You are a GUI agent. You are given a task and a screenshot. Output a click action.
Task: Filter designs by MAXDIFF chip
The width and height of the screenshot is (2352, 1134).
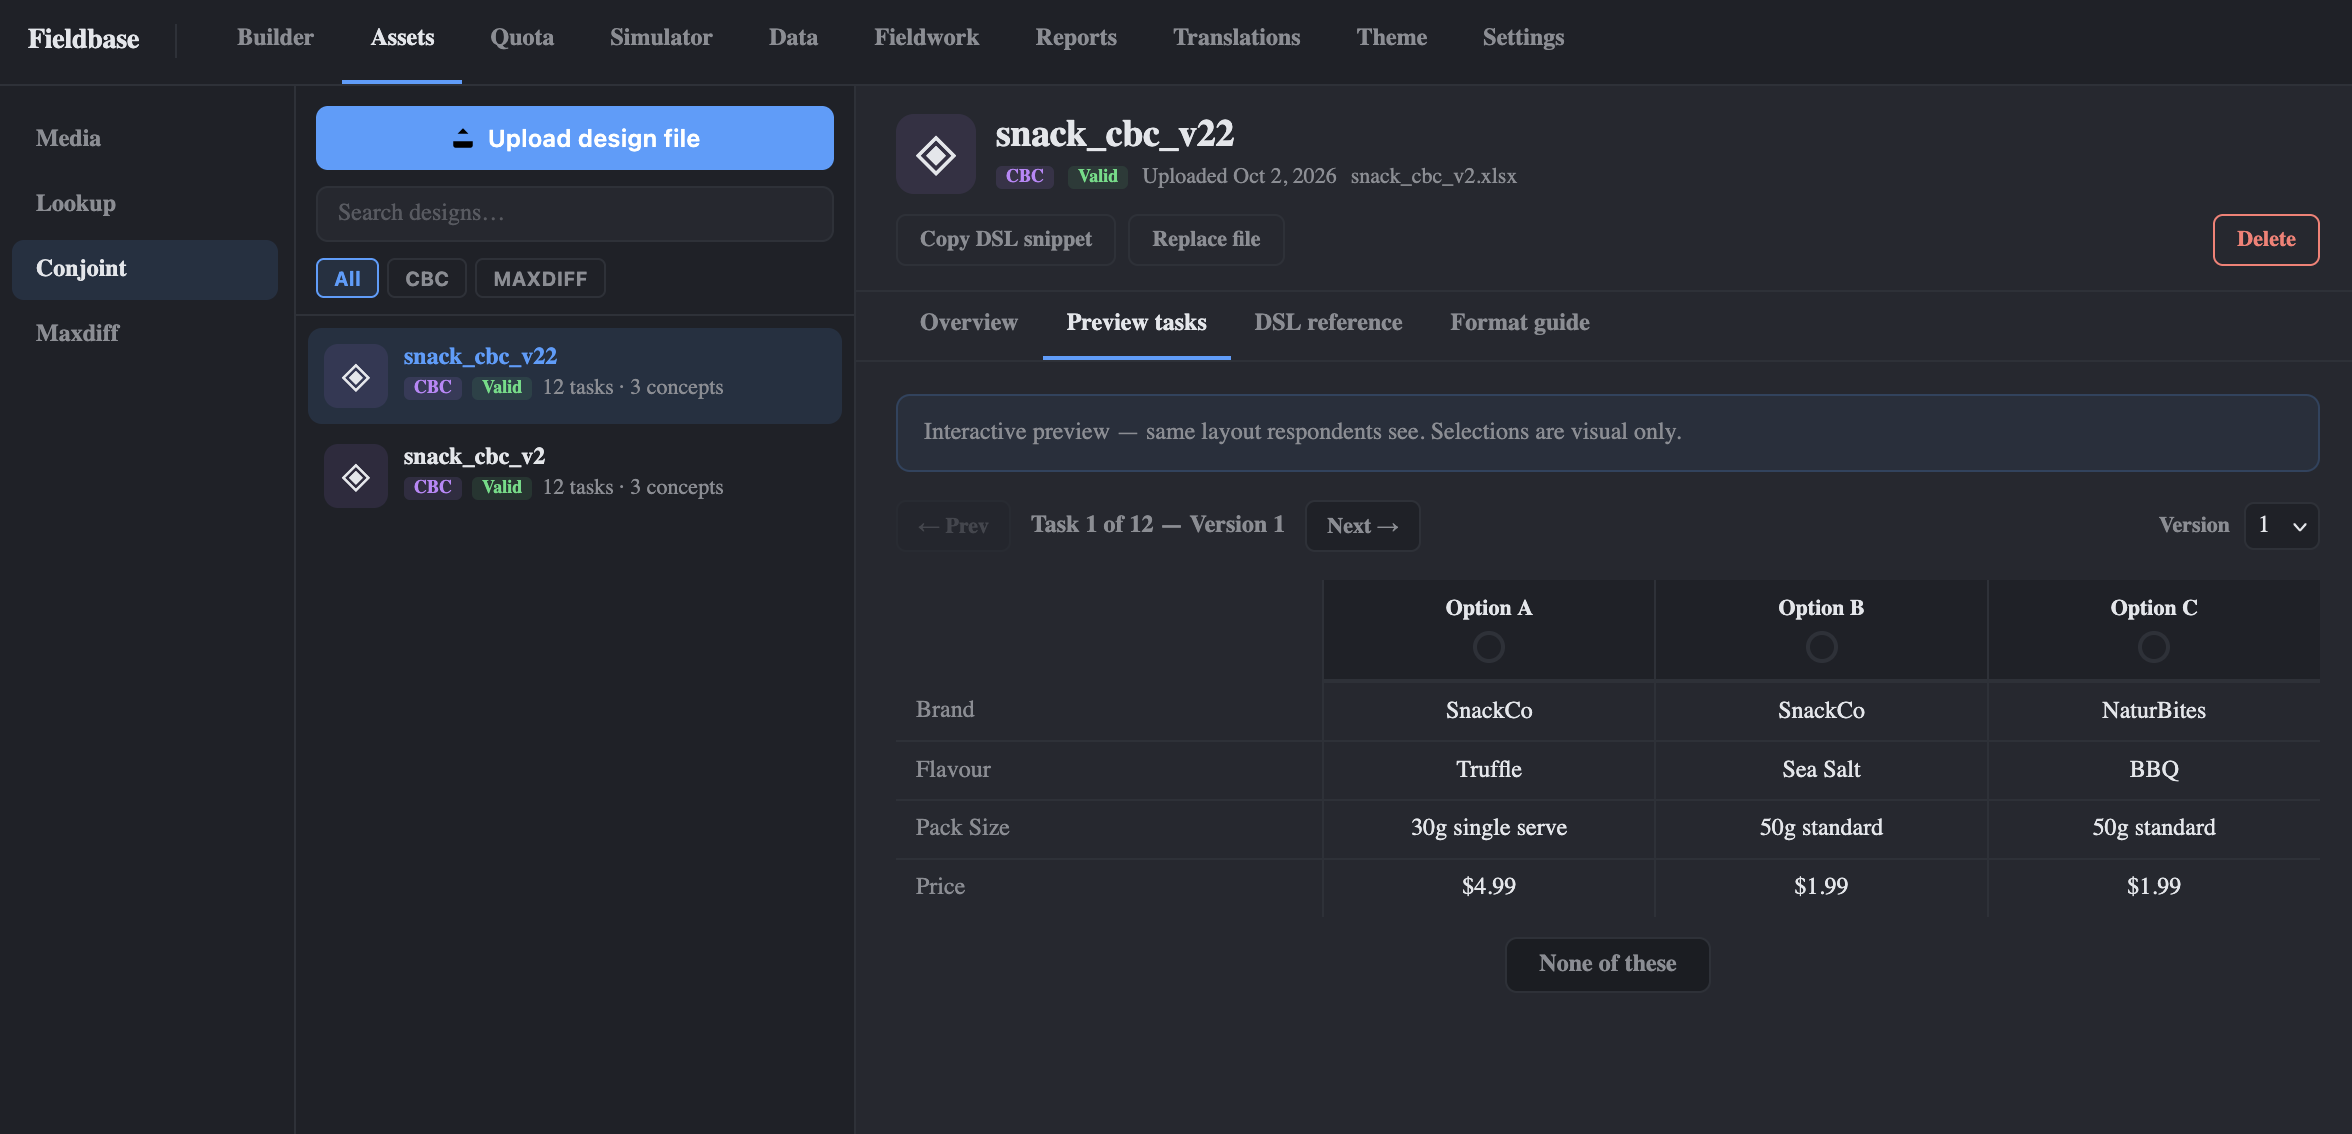540,278
